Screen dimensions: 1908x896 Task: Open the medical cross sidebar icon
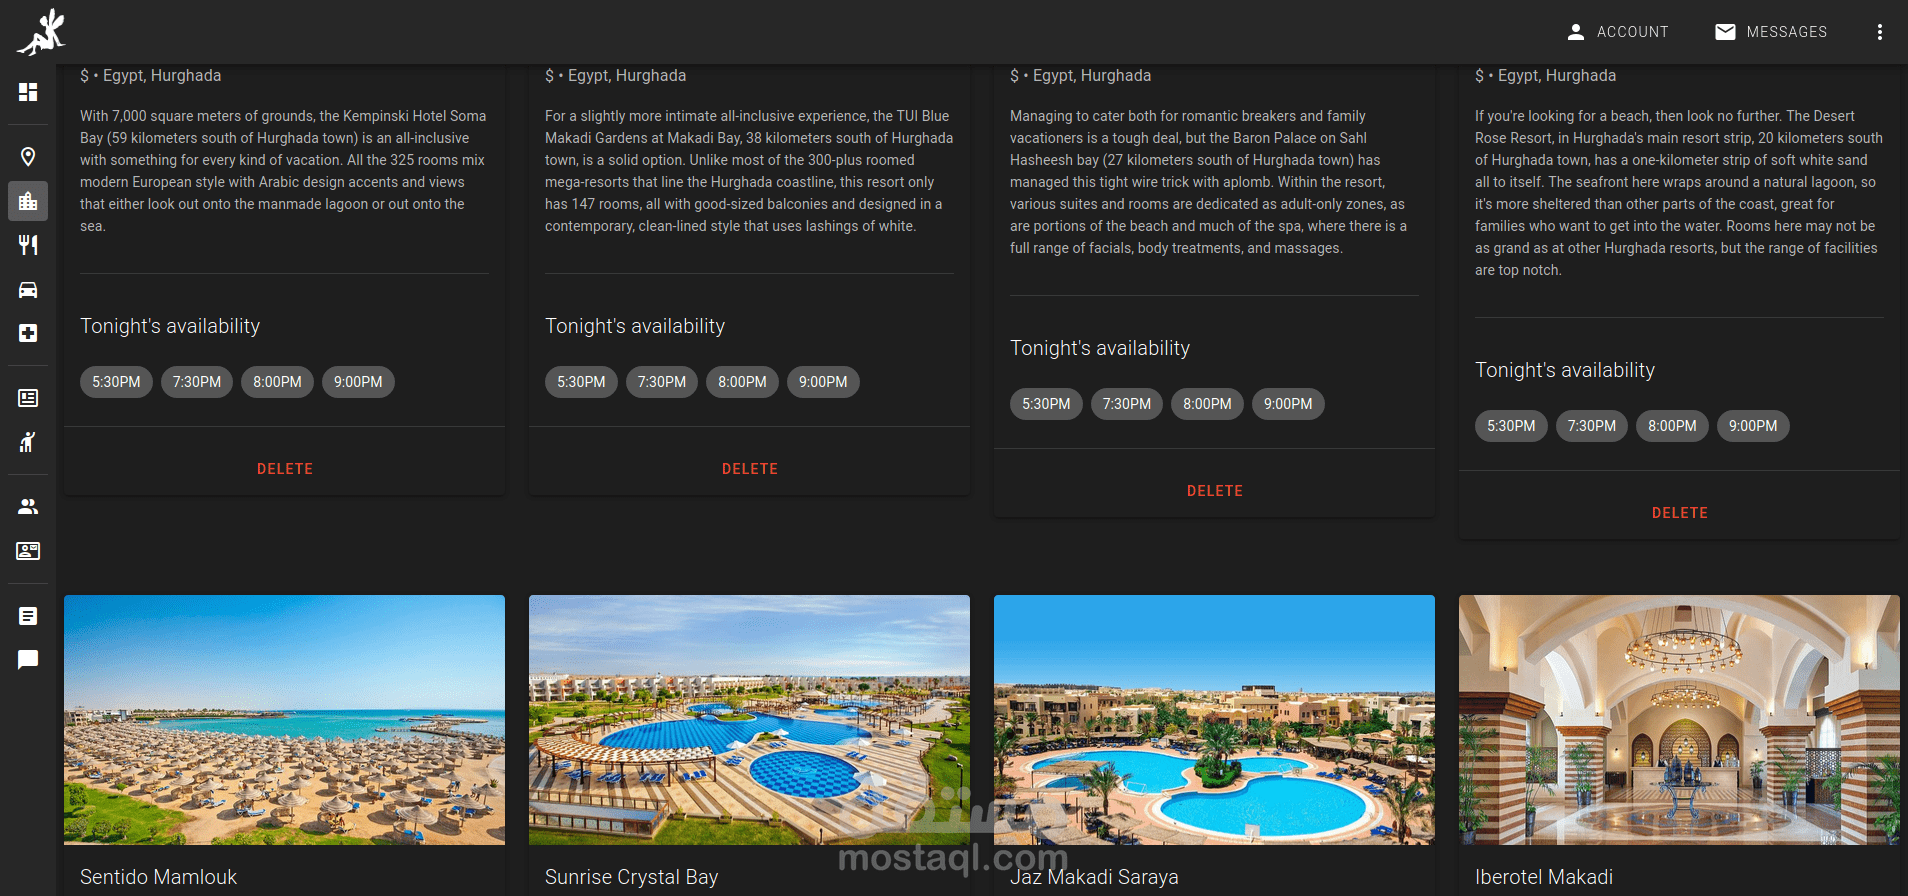coord(28,333)
